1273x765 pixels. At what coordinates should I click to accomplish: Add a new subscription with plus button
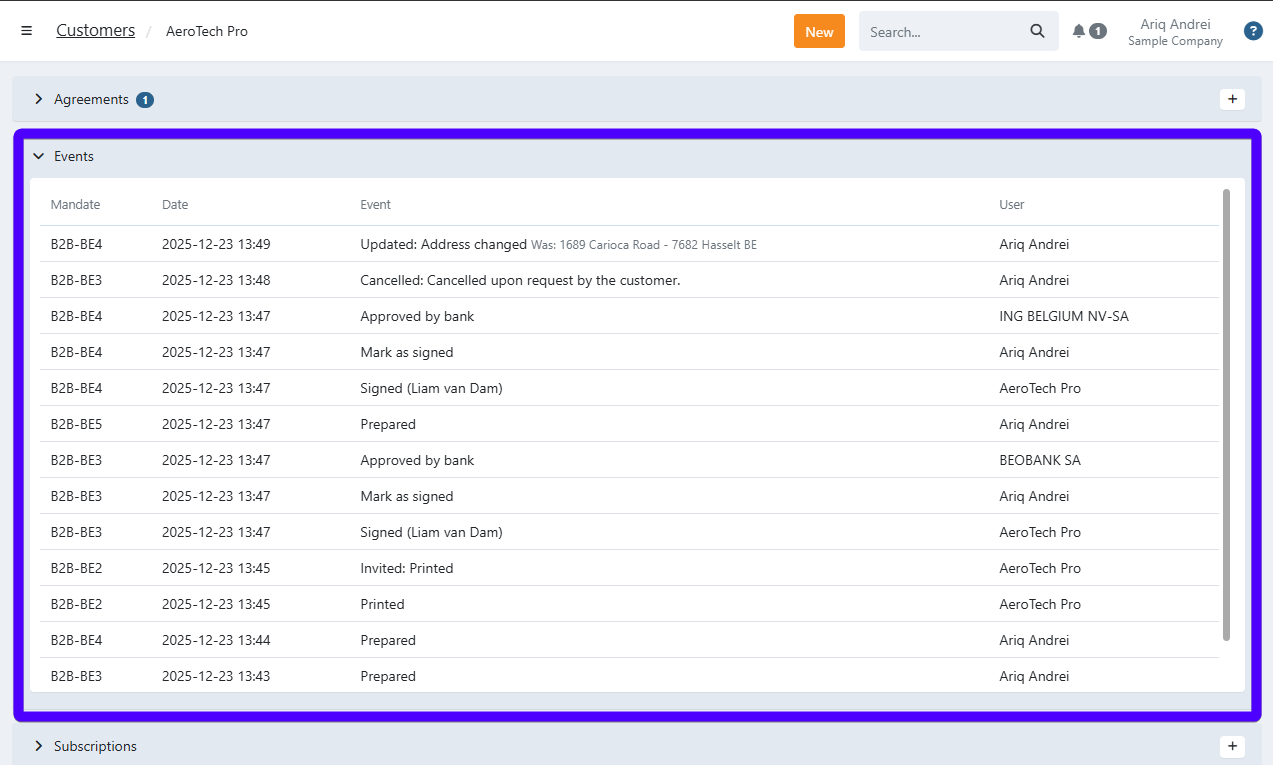tap(1232, 746)
